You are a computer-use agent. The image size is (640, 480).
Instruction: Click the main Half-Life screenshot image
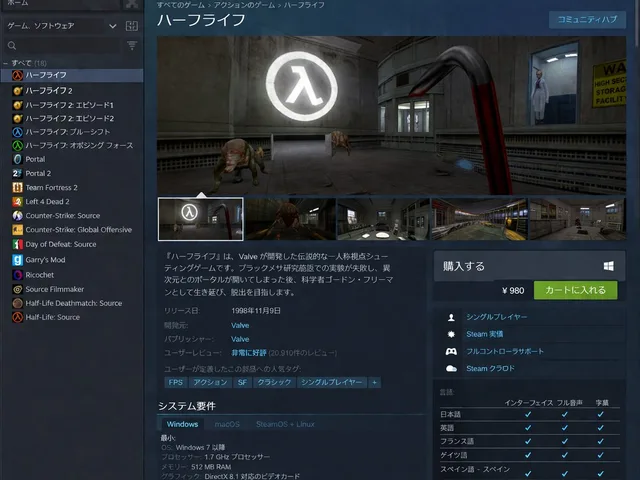[391, 115]
